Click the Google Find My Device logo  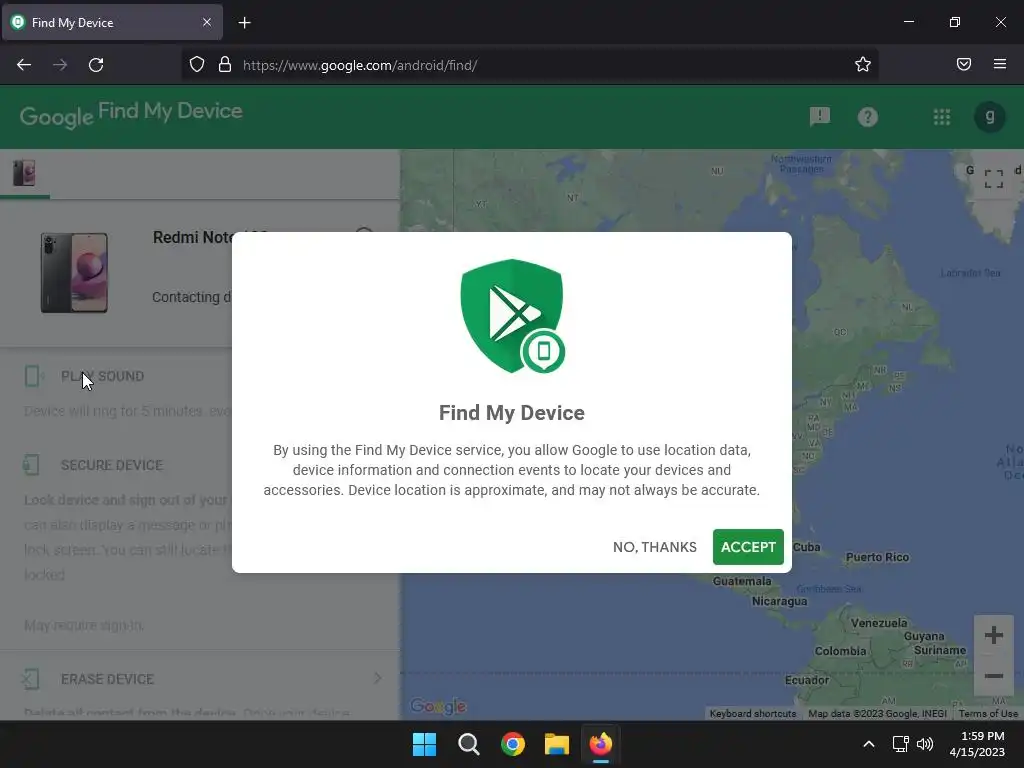pyautogui.click(x=131, y=115)
